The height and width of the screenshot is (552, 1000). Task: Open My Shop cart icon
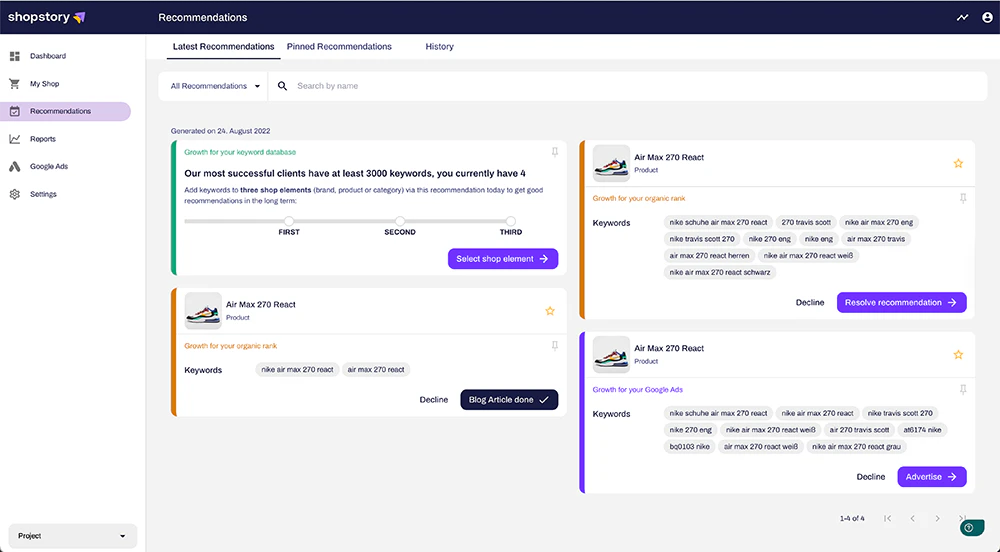pyautogui.click(x=15, y=84)
